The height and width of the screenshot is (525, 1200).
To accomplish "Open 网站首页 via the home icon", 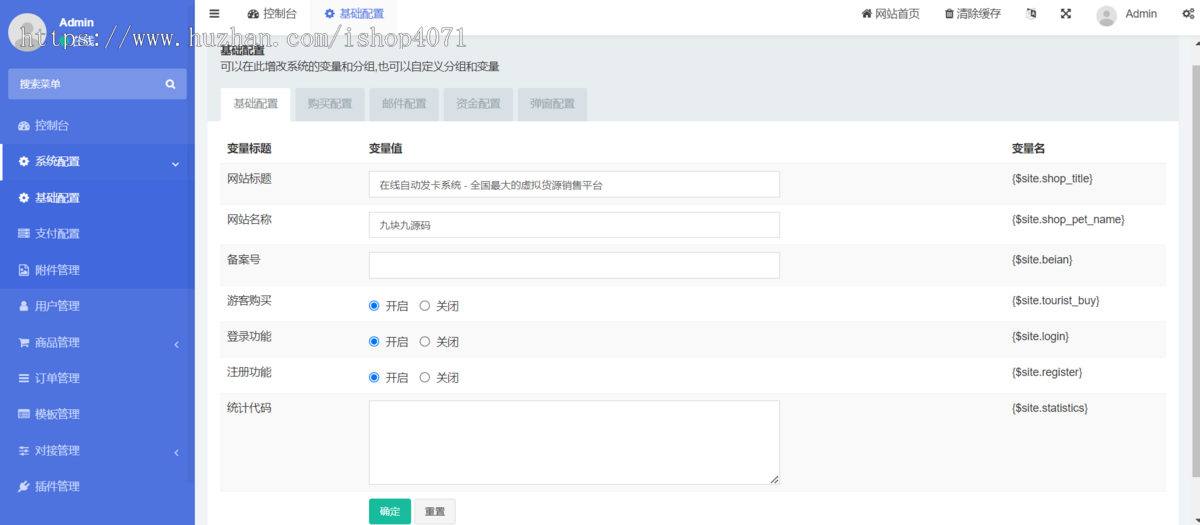I will click(866, 14).
